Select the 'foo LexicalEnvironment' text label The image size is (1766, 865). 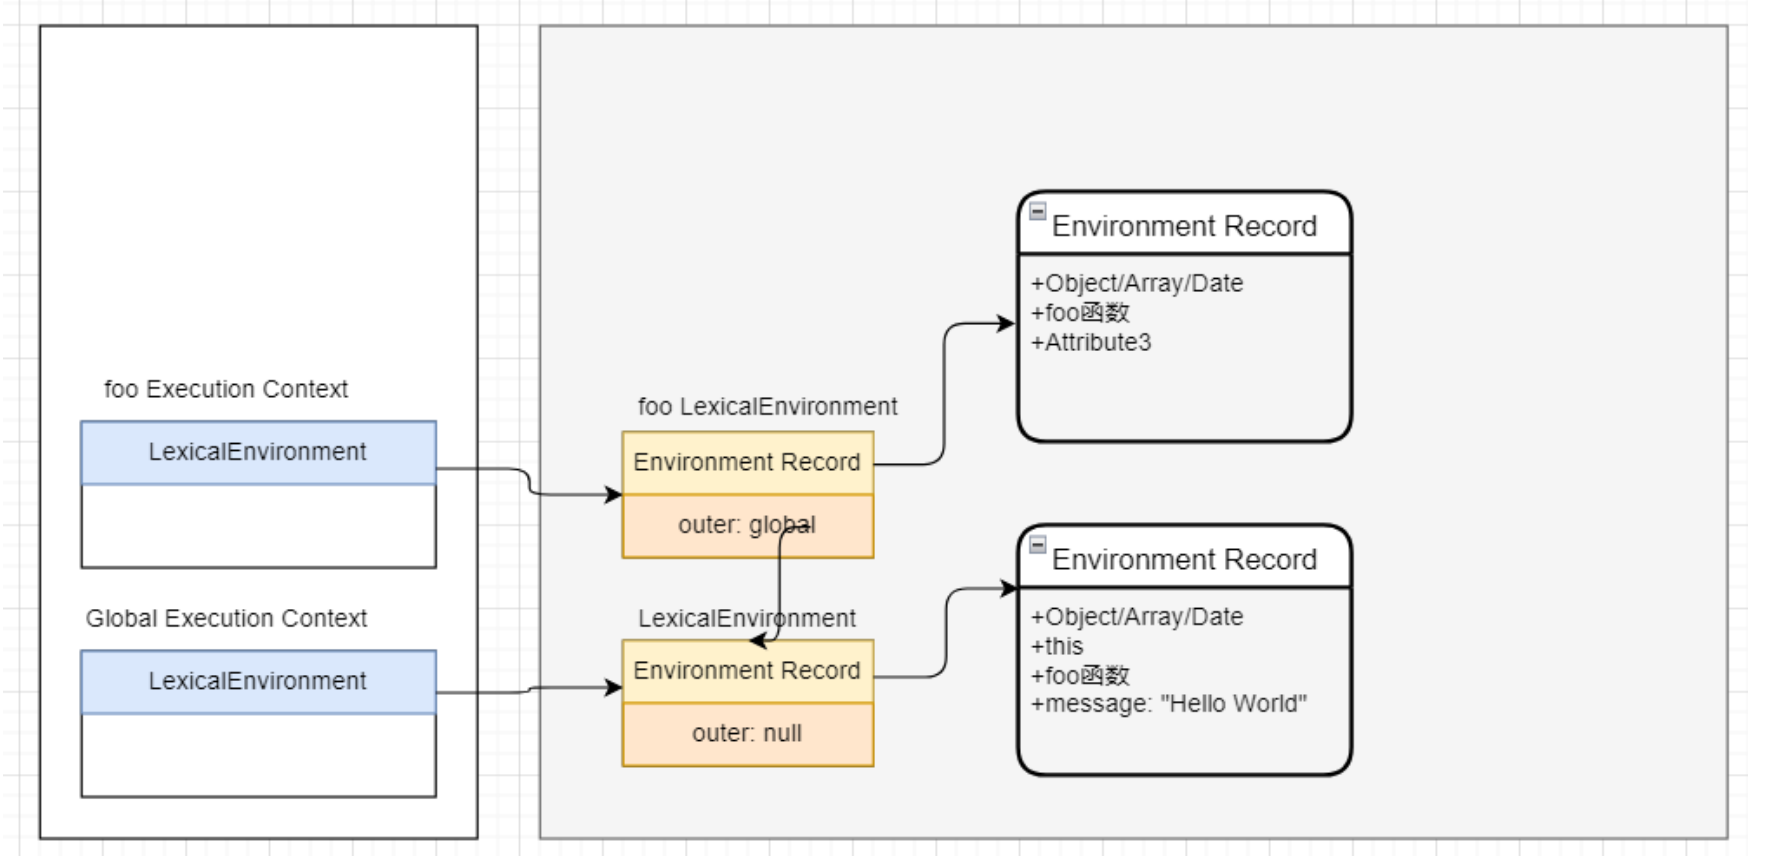(x=767, y=406)
